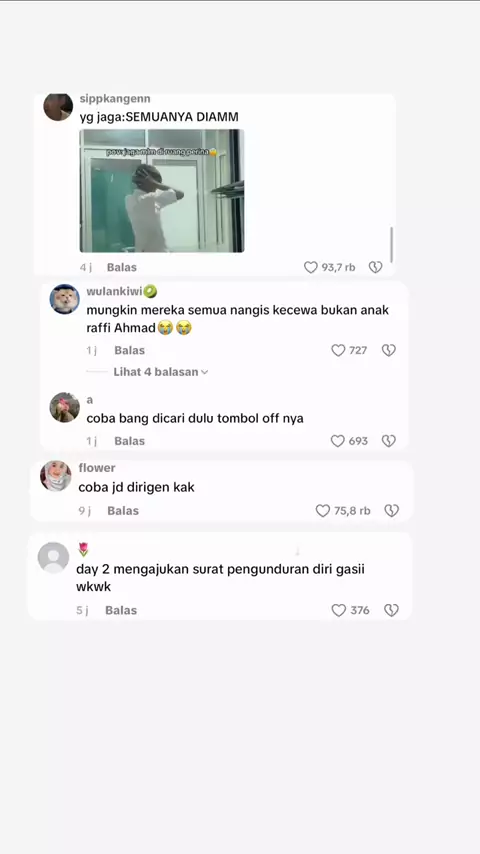Tap broken heart on wulankiwi's comment
This screenshot has height=854, width=480.
tap(388, 350)
